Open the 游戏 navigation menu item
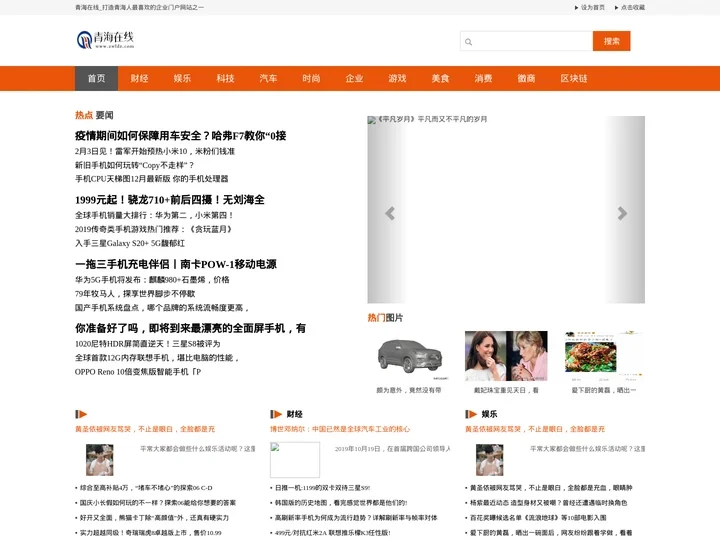The height and width of the screenshot is (540, 720). pyautogui.click(x=397, y=79)
